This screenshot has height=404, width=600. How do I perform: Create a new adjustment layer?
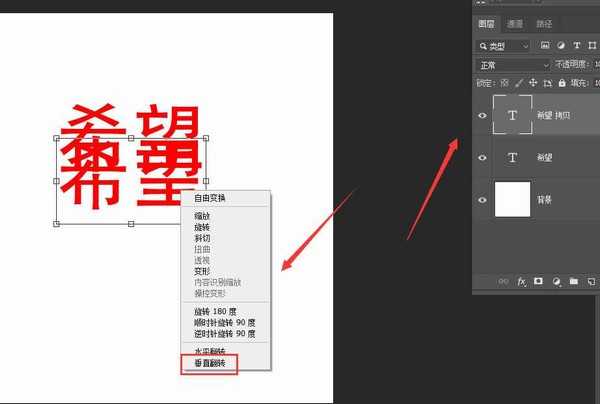click(x=555, y=282)
